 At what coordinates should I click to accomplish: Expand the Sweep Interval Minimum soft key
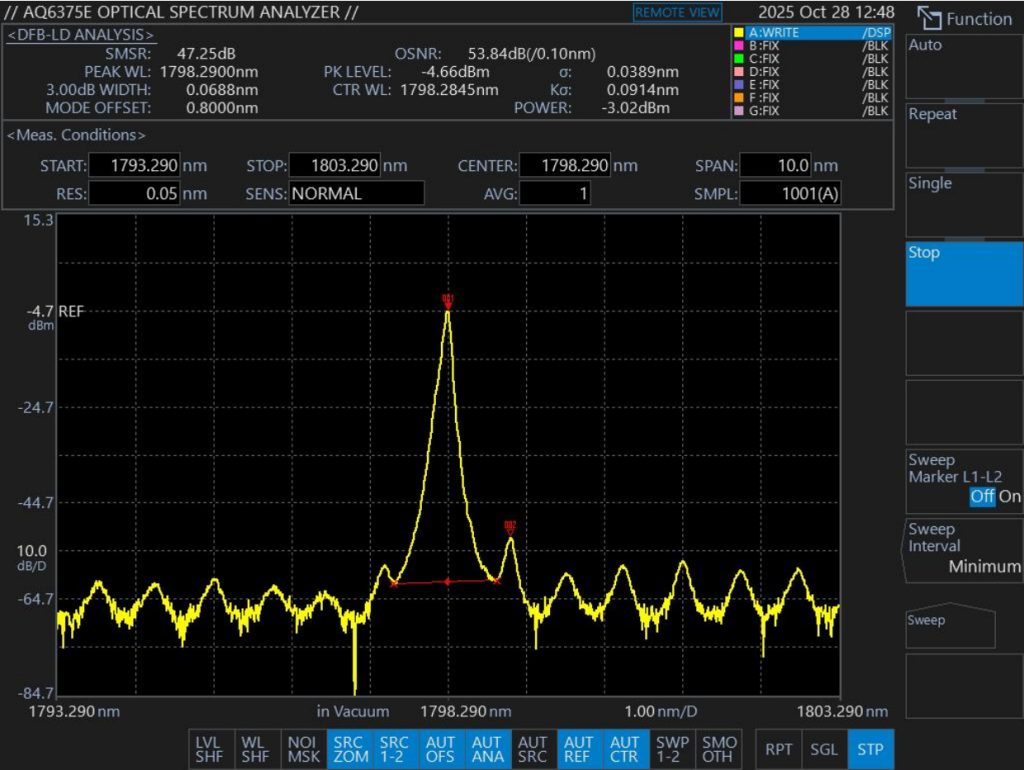point(963,548)
